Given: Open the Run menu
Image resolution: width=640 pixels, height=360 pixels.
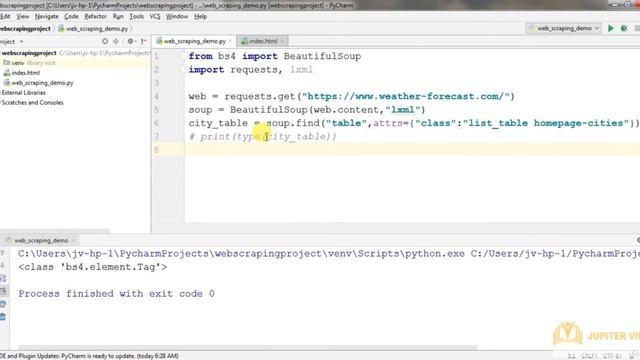Looking at the screenshot, I should pos(118,16).
